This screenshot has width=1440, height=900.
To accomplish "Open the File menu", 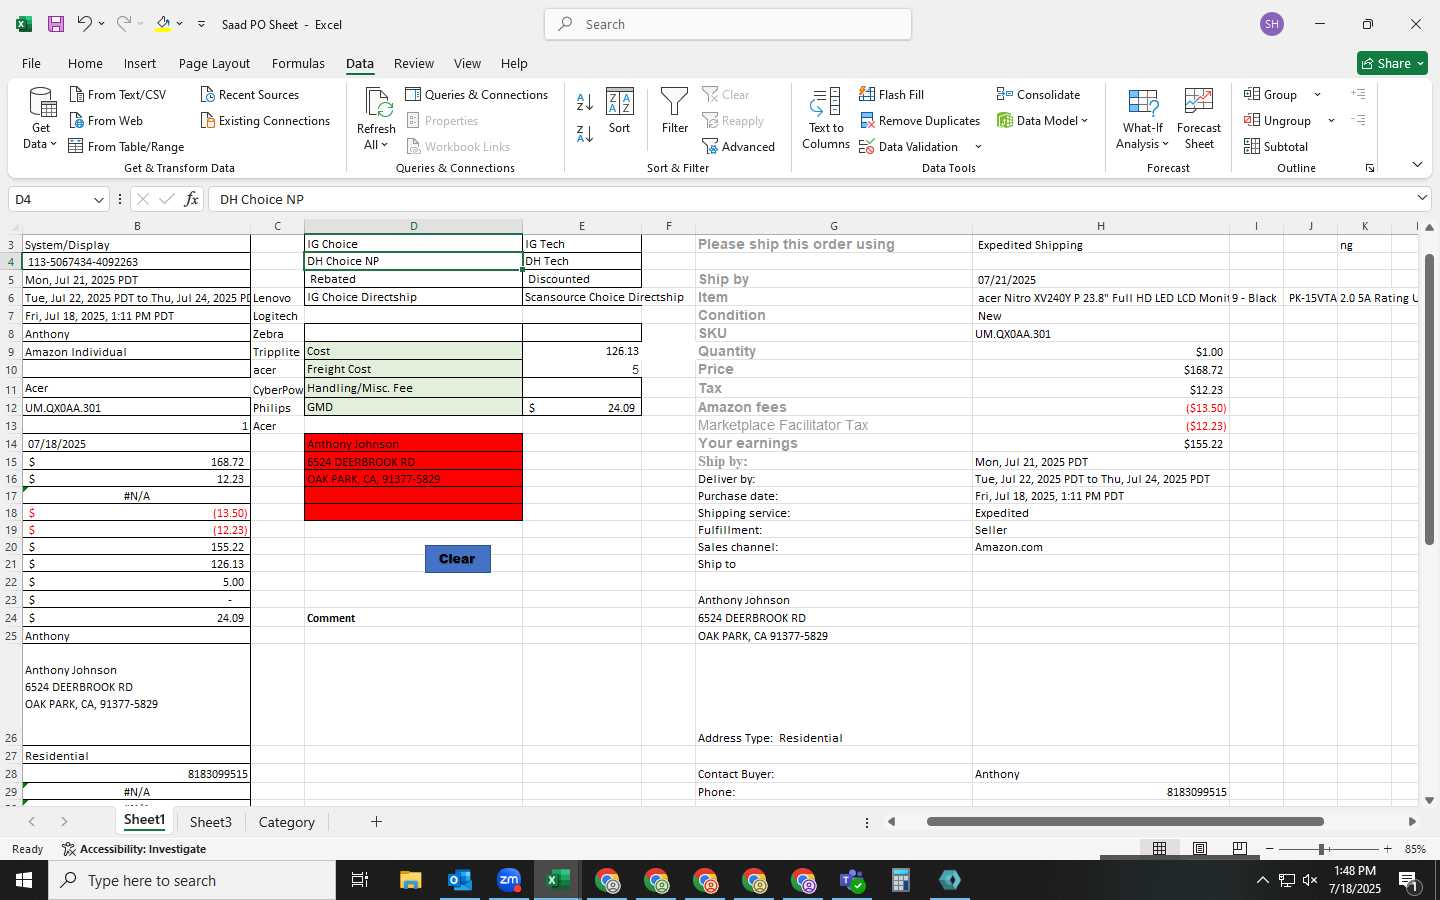I will coord(31,63).
